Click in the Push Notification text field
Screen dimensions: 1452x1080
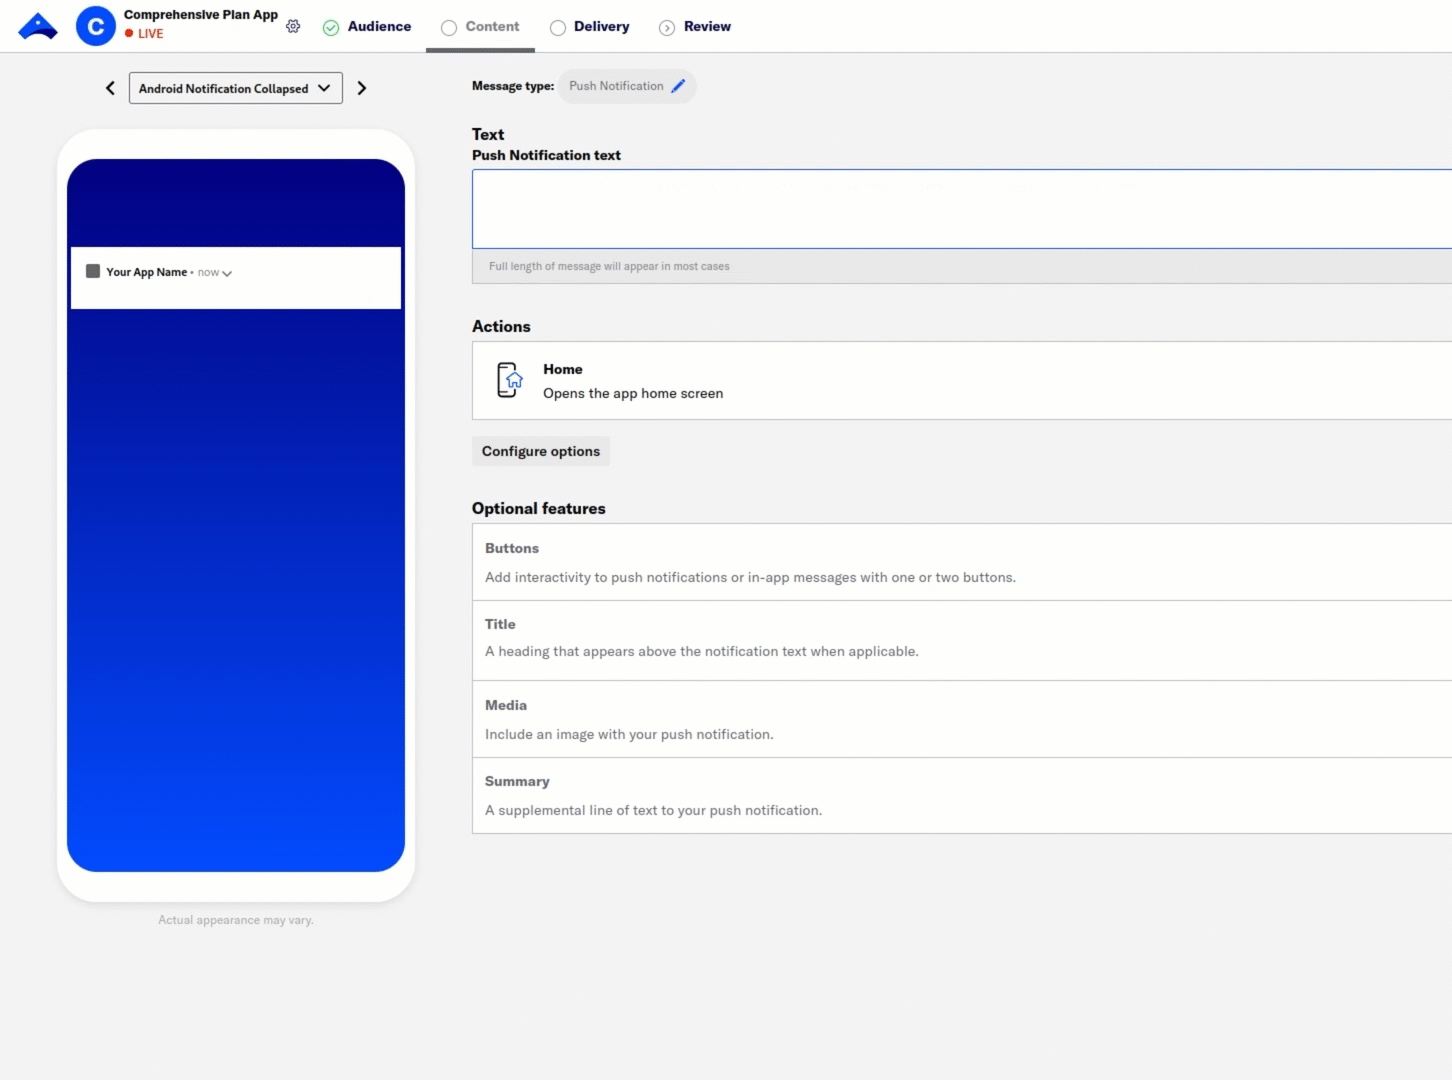coord(960,208)
